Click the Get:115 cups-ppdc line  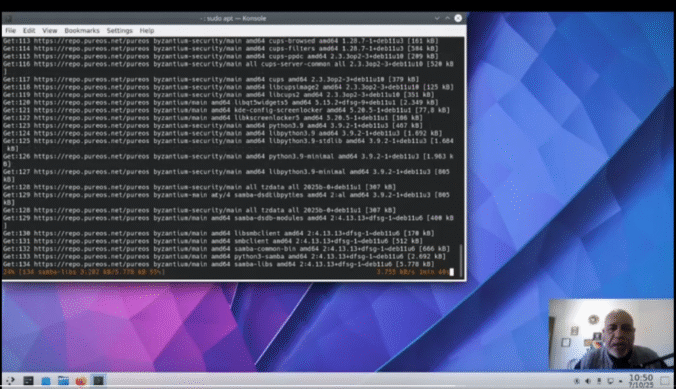pyautogui.click(x=220, y=56)
